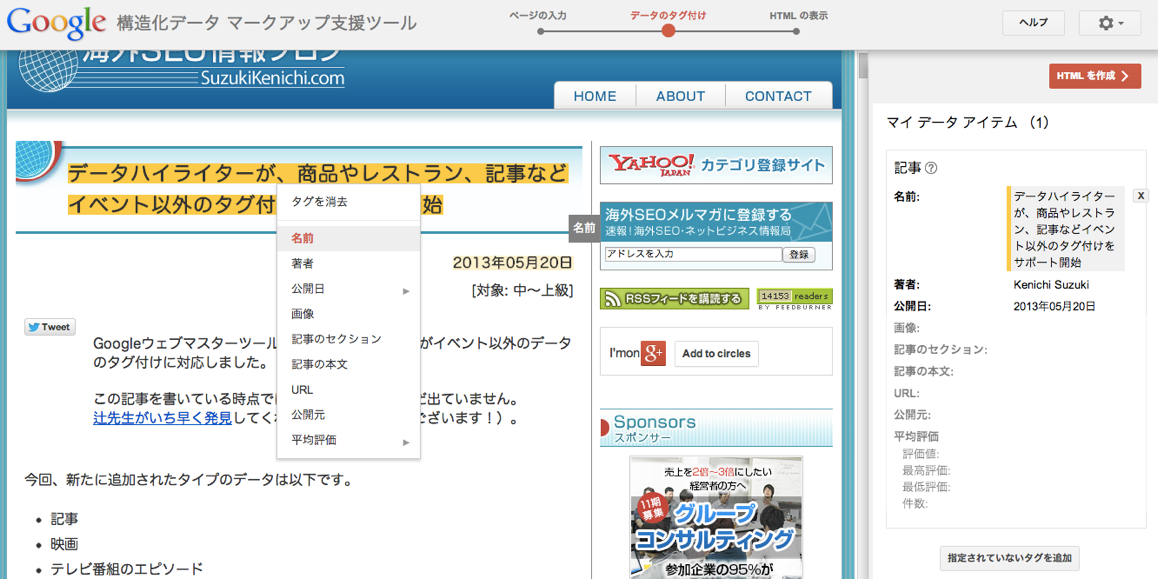This screenshot has width=1158, height=579.
Task: Click the 登録 subscribe button
Action: point(800,255)
